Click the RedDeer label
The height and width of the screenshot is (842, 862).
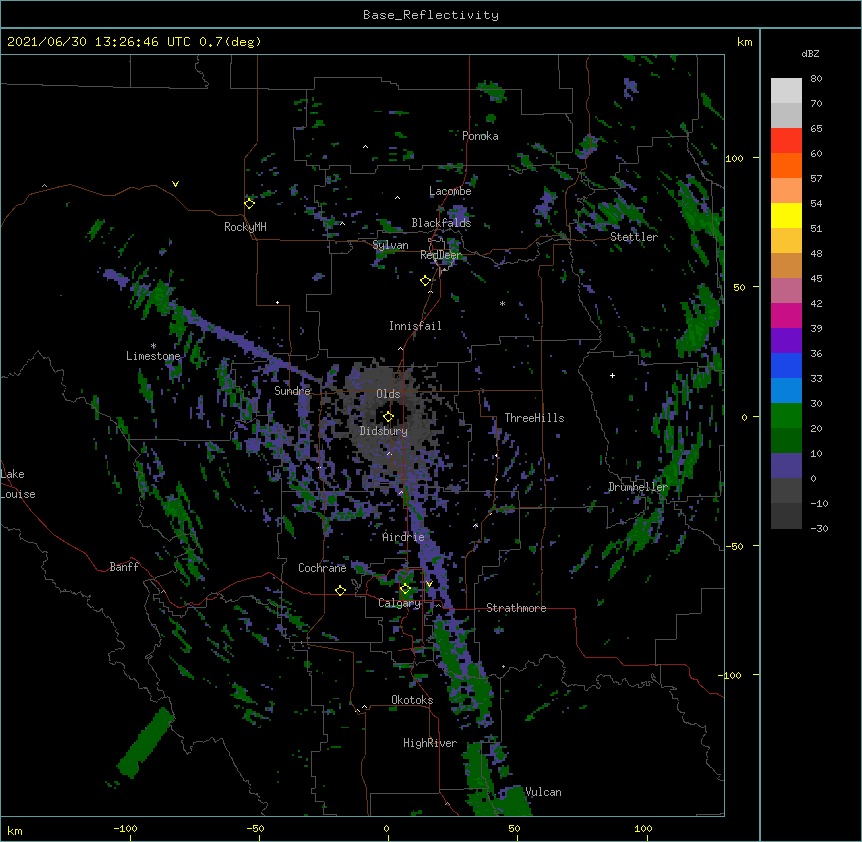(441, 255)
